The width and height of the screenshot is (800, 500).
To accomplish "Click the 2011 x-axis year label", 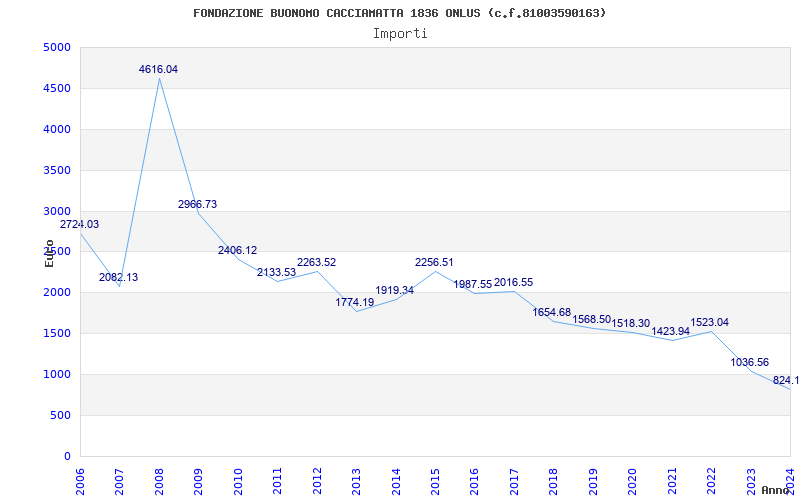I will (x=277, y=481).
